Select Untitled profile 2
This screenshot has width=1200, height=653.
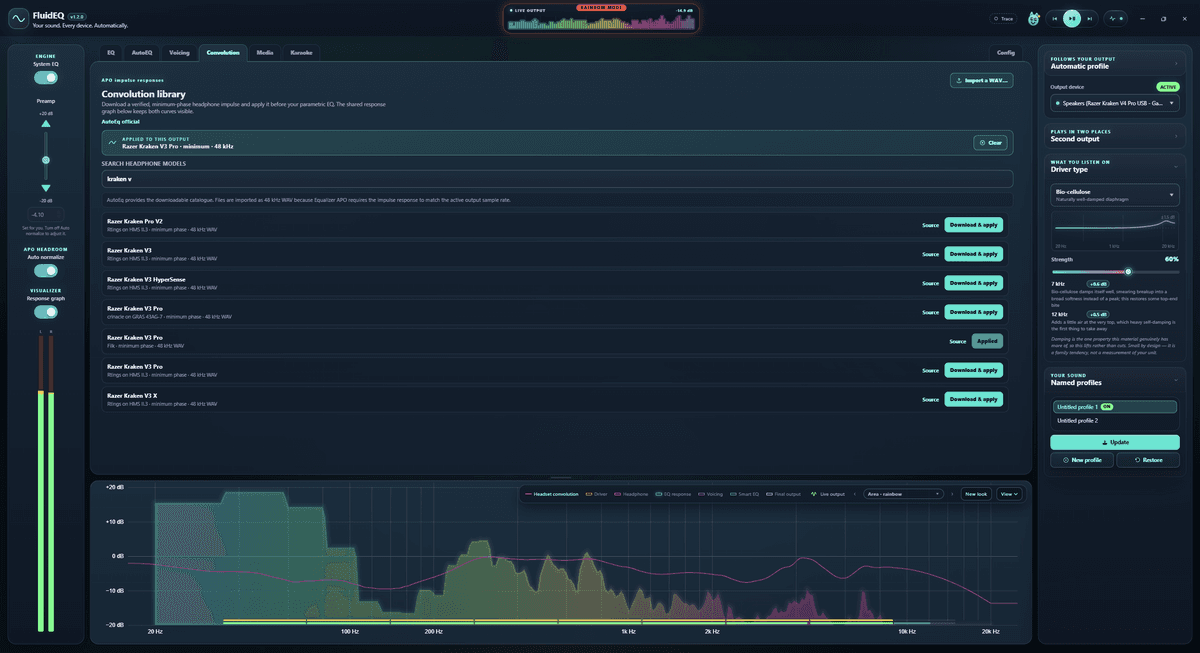coord(1115,421)
